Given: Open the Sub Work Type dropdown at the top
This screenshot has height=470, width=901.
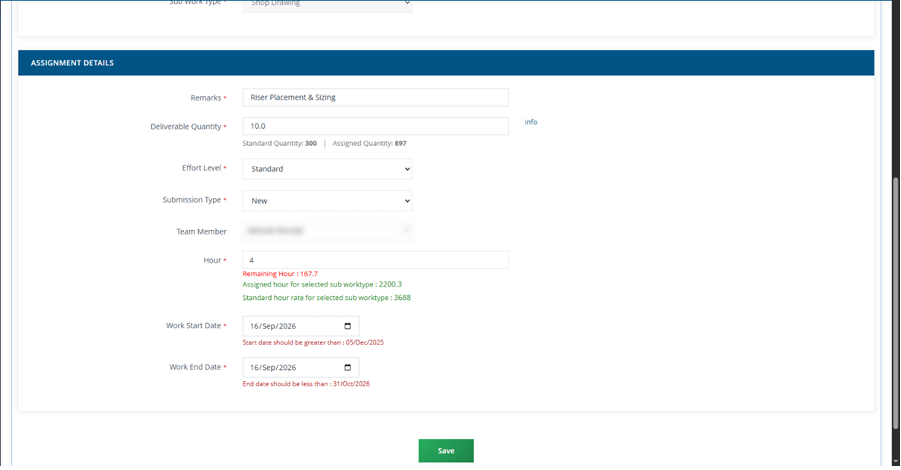Looking at the screenshot, I should tap(327, 5).
